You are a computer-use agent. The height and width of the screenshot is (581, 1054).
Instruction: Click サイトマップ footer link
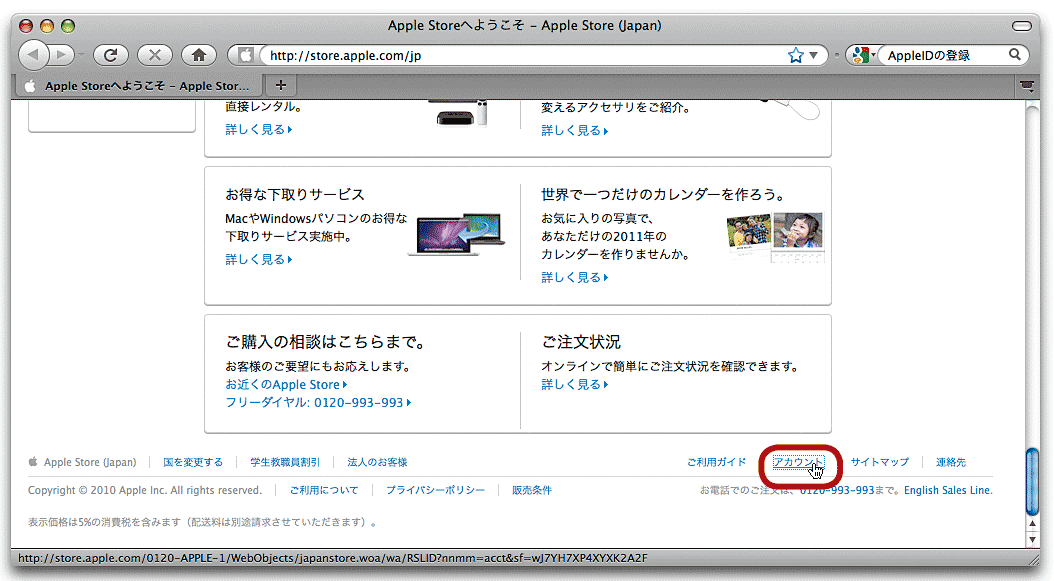879,462
